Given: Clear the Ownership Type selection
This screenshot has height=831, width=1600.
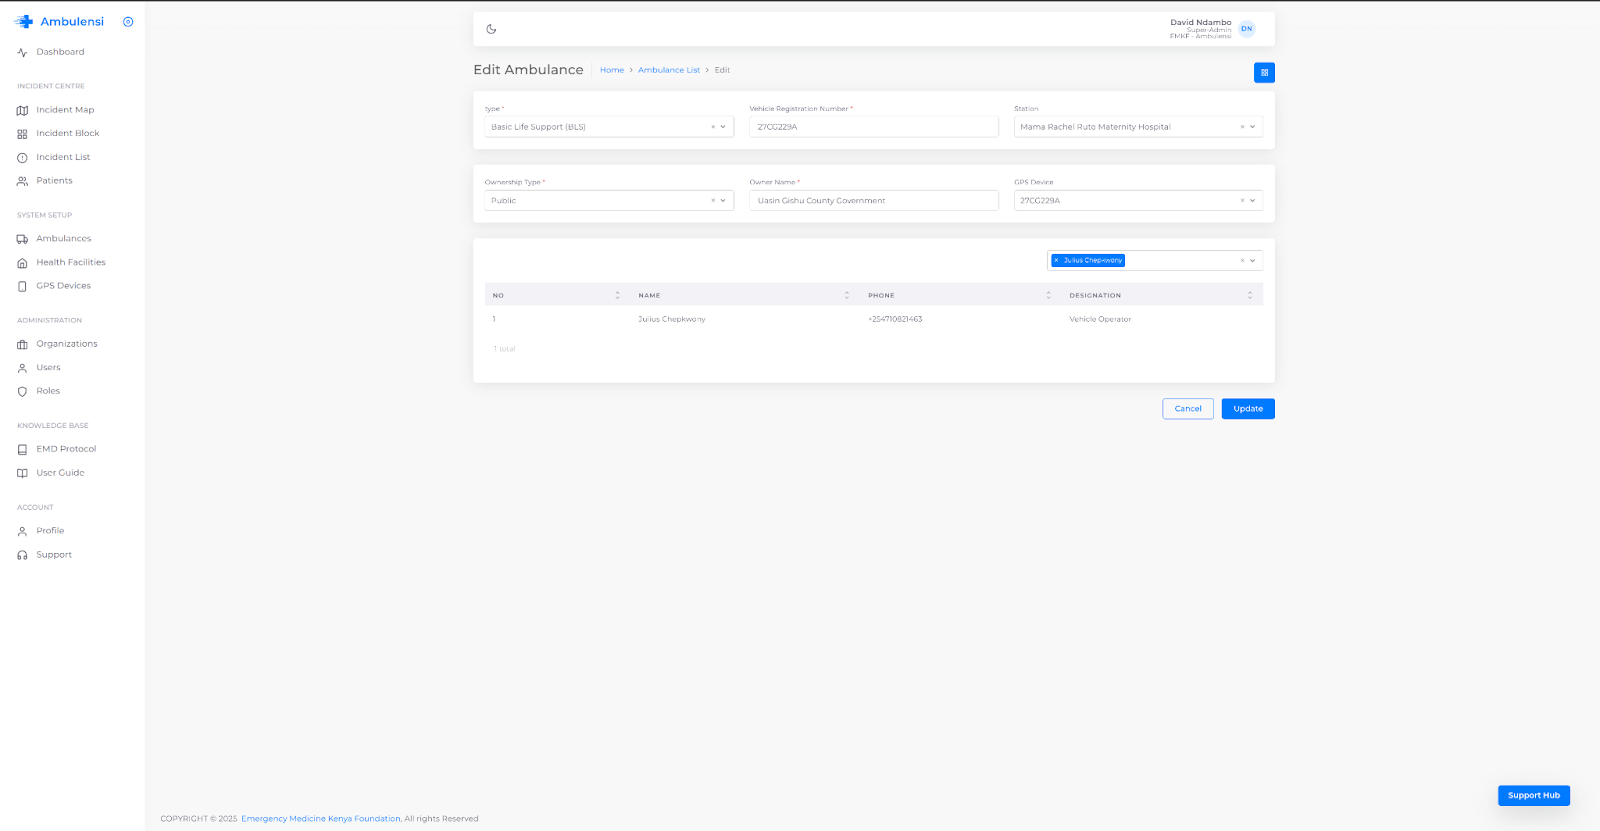Looking at the screenshot, I should click(x=713, y=201).
